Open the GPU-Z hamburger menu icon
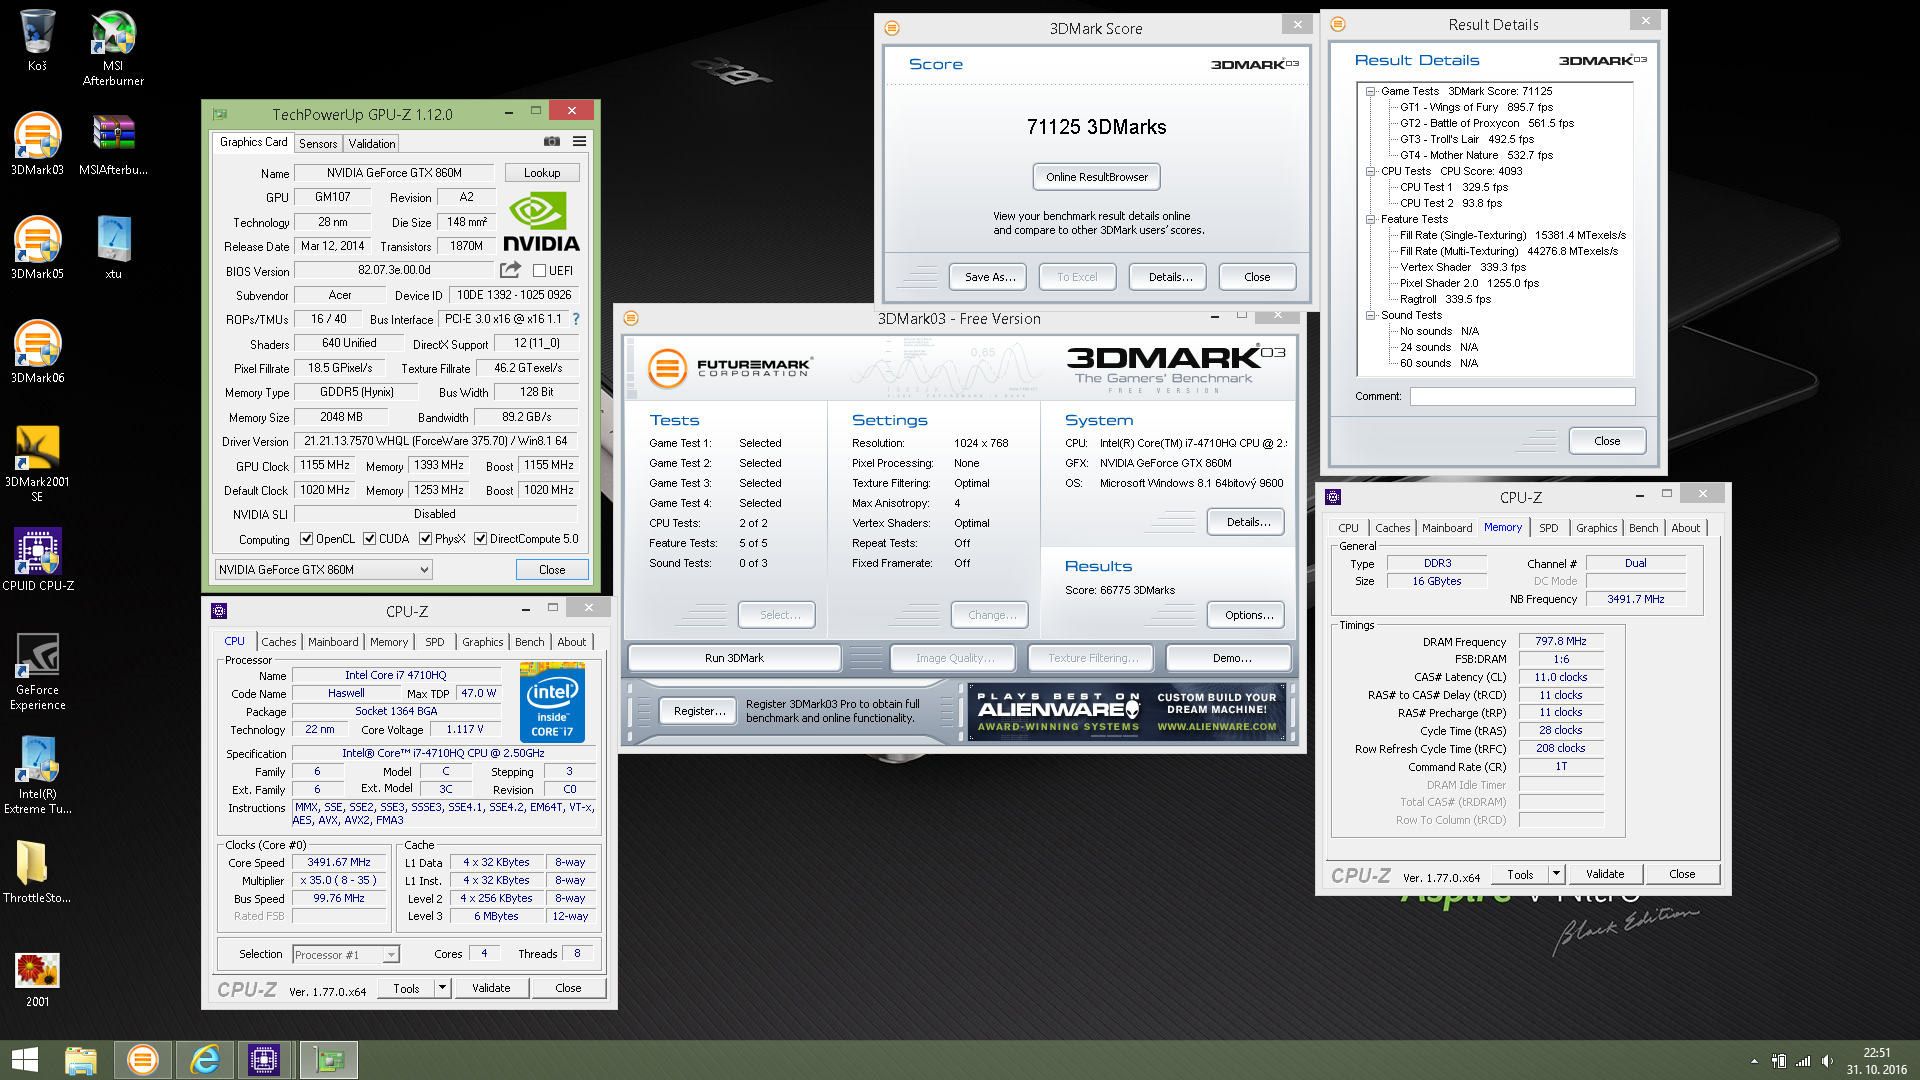The width and height of the screenshot is (1920, 1080). click(579, 142)
